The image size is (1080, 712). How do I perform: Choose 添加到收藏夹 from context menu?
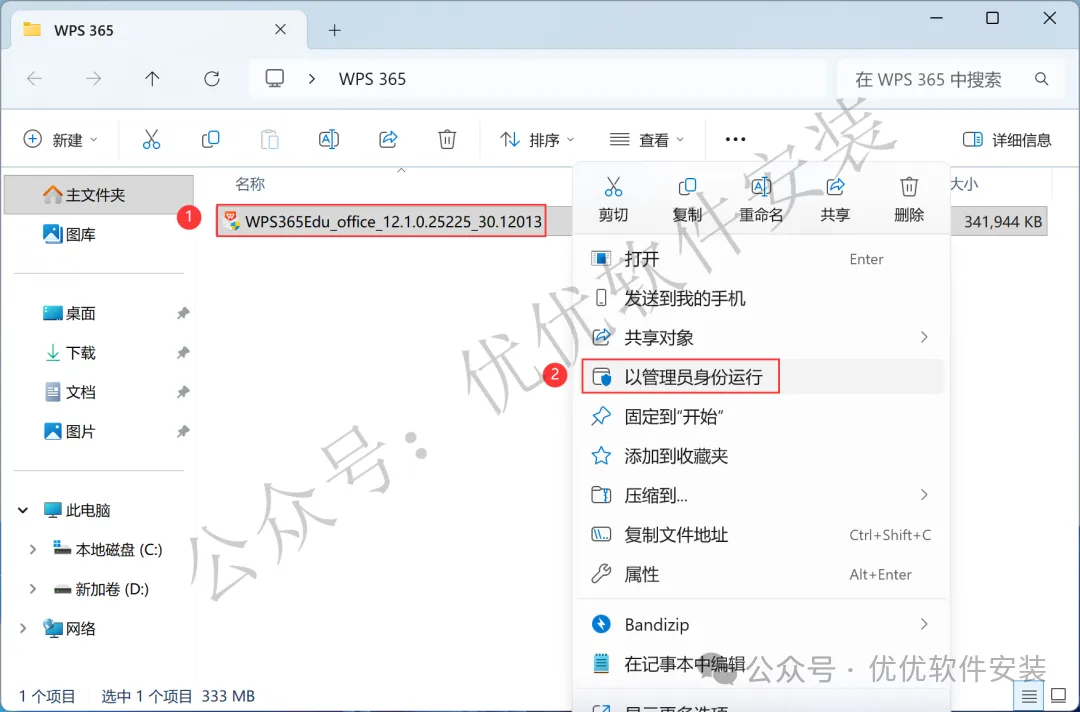[x=761, y=456]
